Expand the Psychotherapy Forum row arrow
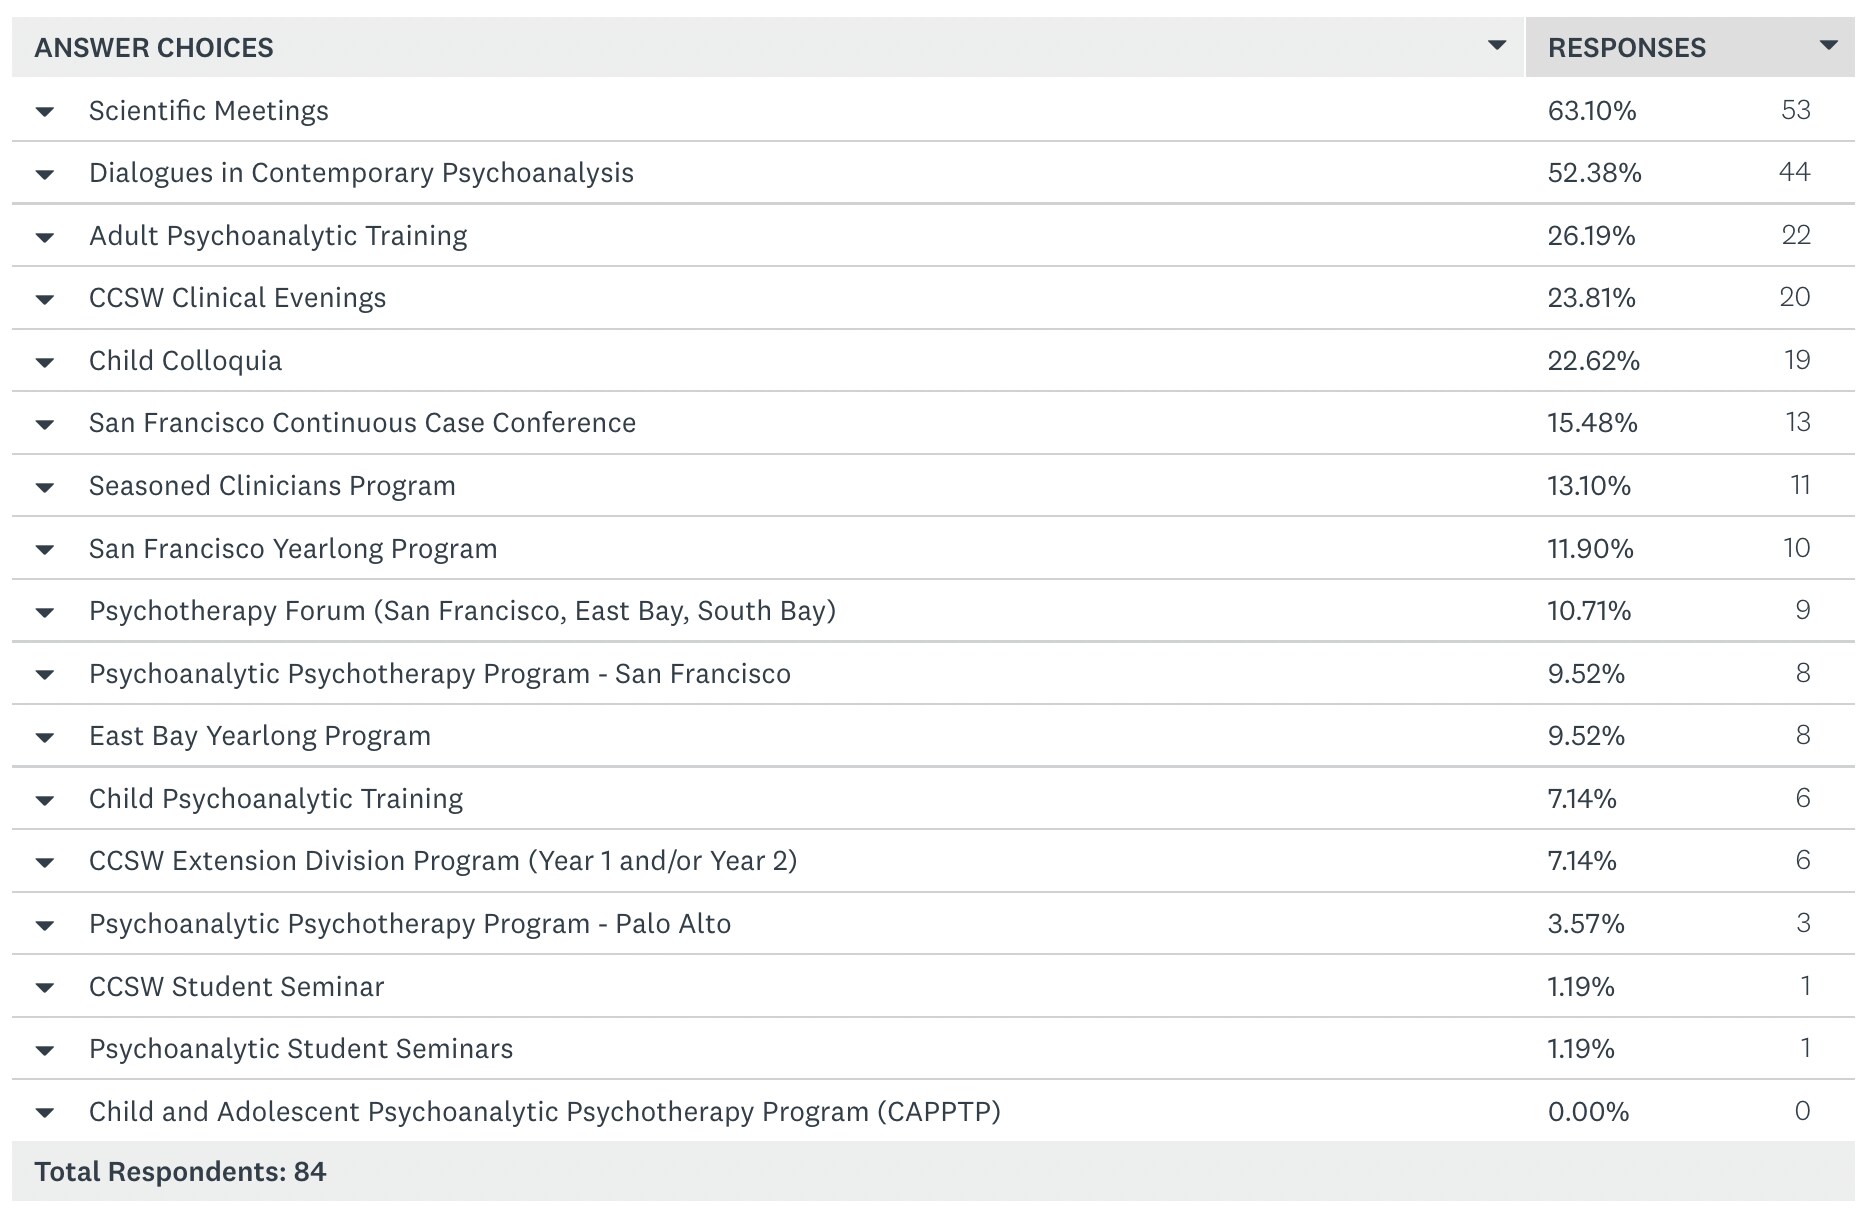The width and height of the screenshot is (1870, 1222). point(45,613)
